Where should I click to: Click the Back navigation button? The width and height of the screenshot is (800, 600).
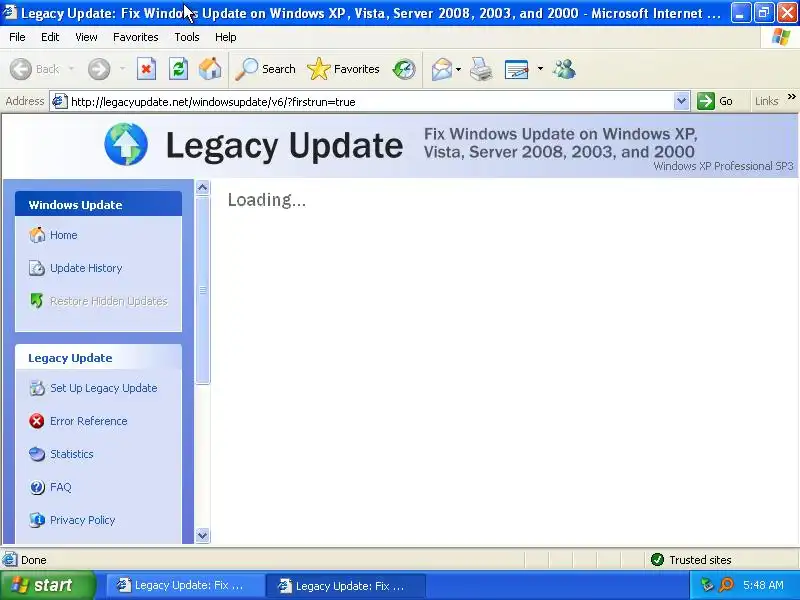click(x=34, y=69)
